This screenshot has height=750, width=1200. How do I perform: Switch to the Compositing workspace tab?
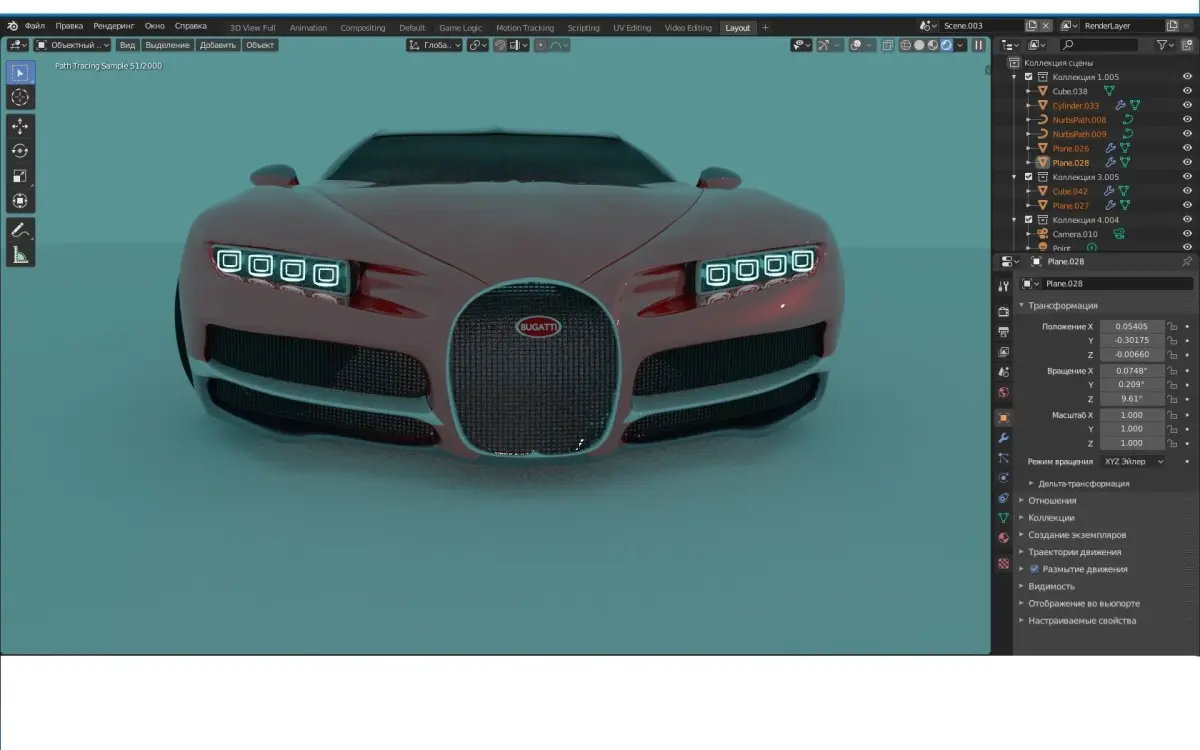[x=362, y=27]
